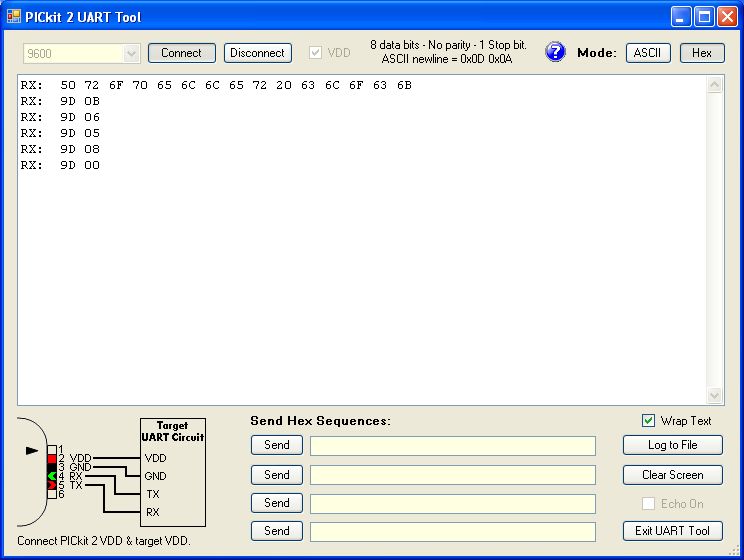Click the third Send button
Screen dimensions: 744x560
click(x=277, y=503)
